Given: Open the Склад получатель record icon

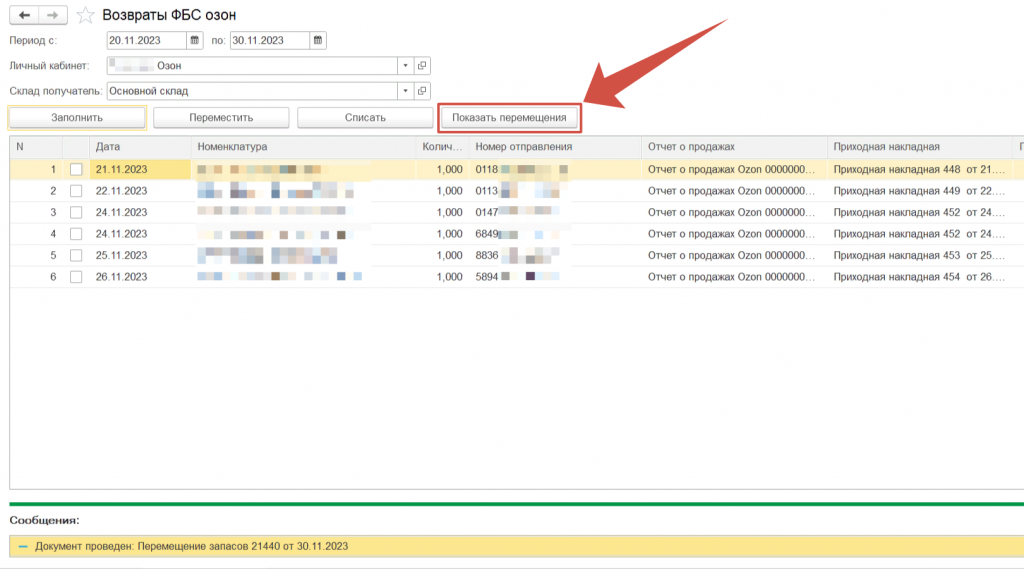Looking at the screenshot, I should pos(422,91).
